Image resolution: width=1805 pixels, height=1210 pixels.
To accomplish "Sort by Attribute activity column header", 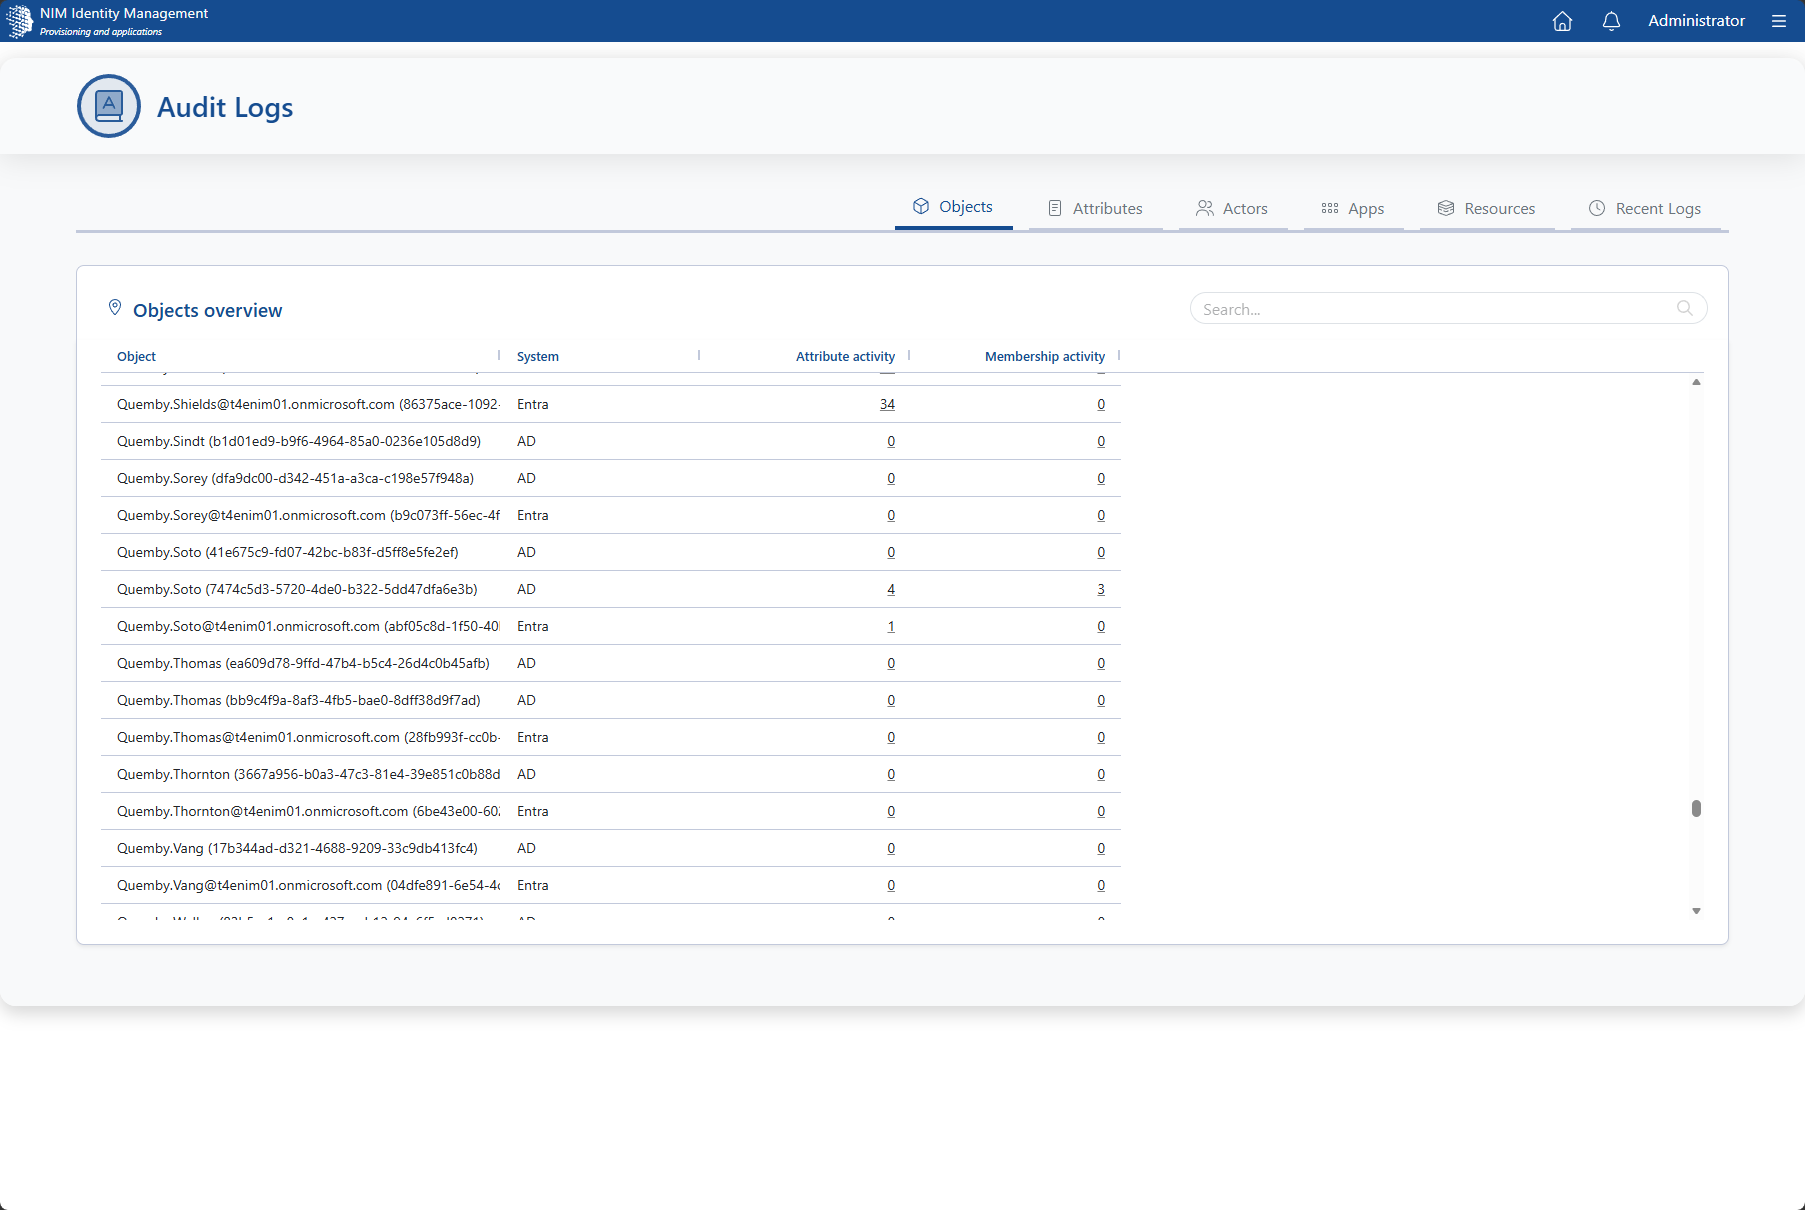I will click(x=845, y=357).
